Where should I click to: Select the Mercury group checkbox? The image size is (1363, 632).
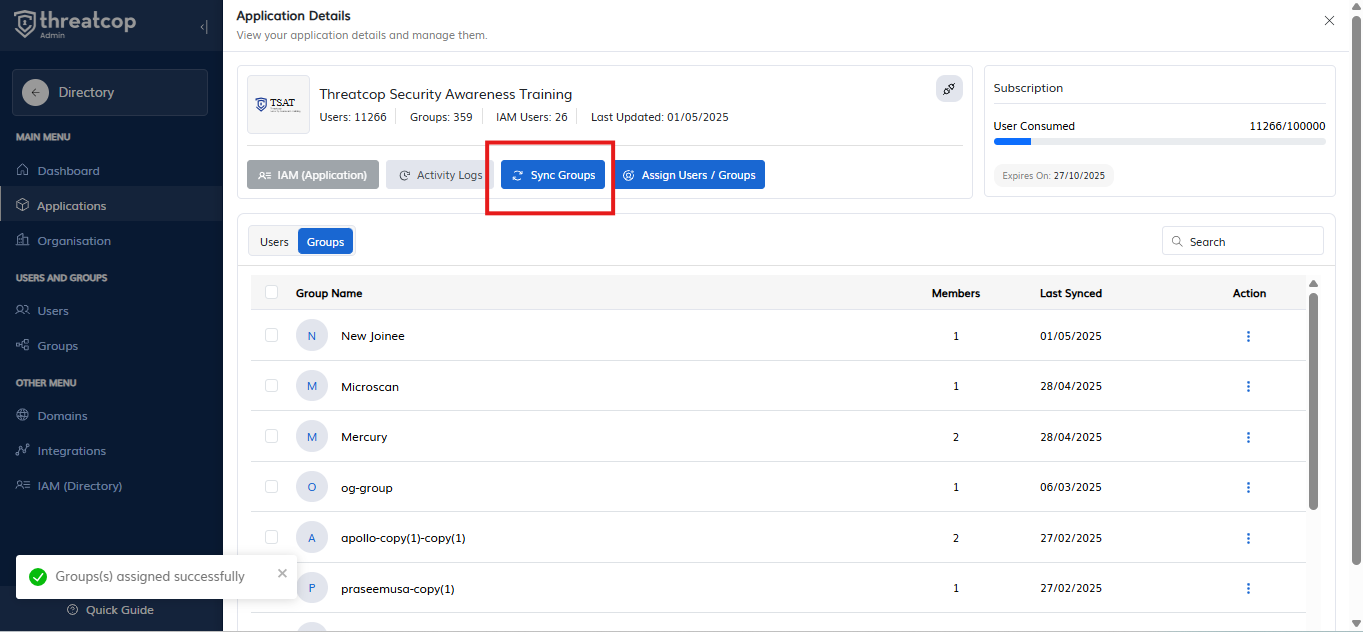pos(272,437)
